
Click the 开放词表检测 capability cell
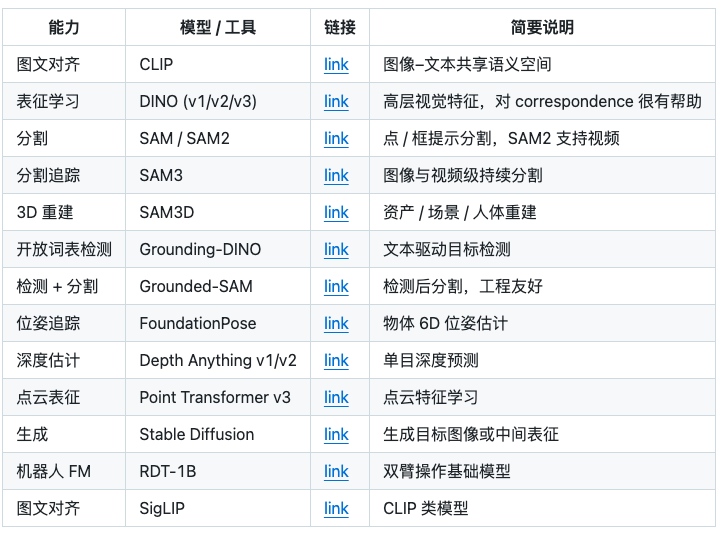(x=64, y=250)
